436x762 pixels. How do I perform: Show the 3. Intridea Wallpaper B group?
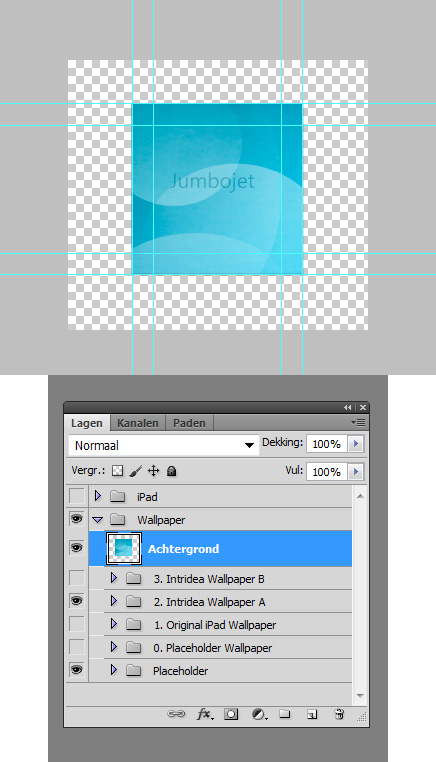point(77,578)
